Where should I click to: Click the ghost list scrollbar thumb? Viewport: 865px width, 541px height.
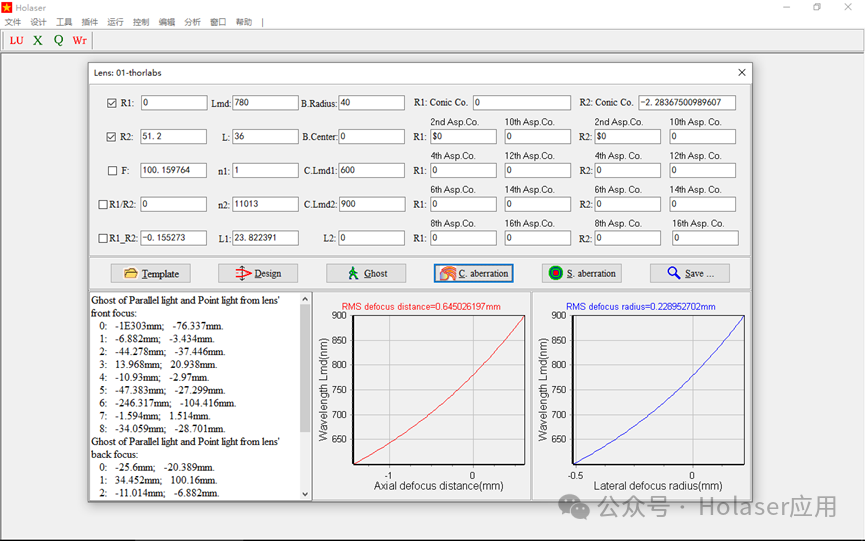coord(305,368)
